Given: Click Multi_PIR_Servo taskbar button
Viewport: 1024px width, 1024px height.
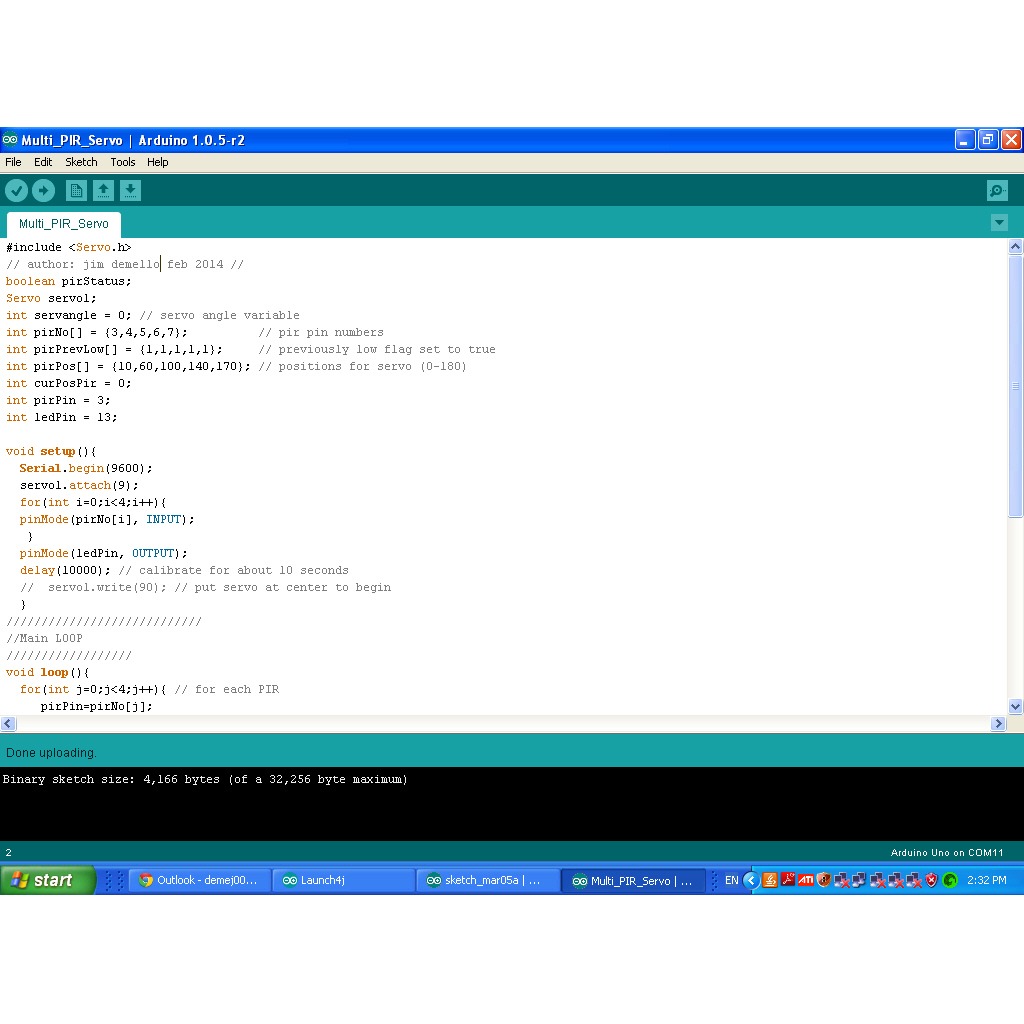Looking at the screenshot, I should pos(633,880).
